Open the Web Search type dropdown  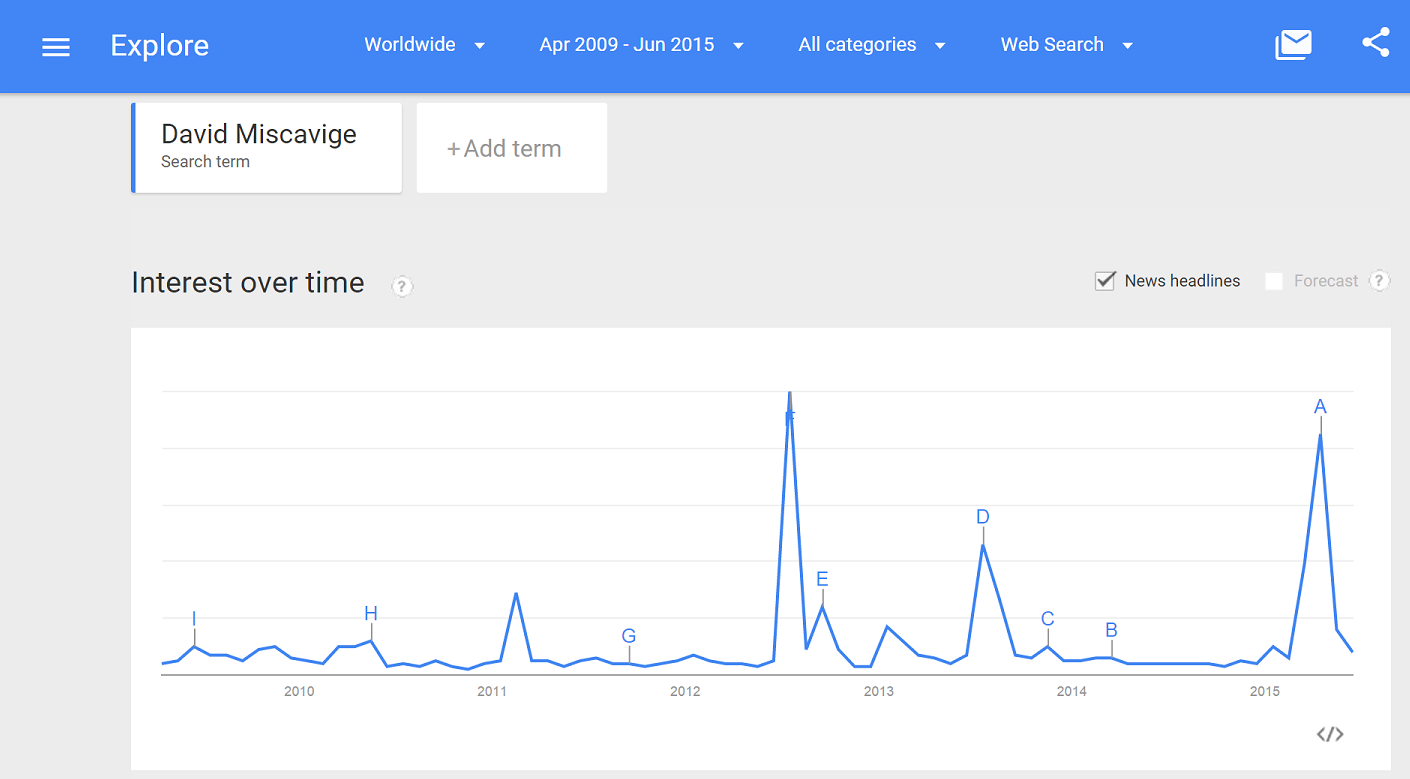(1066, 45)
